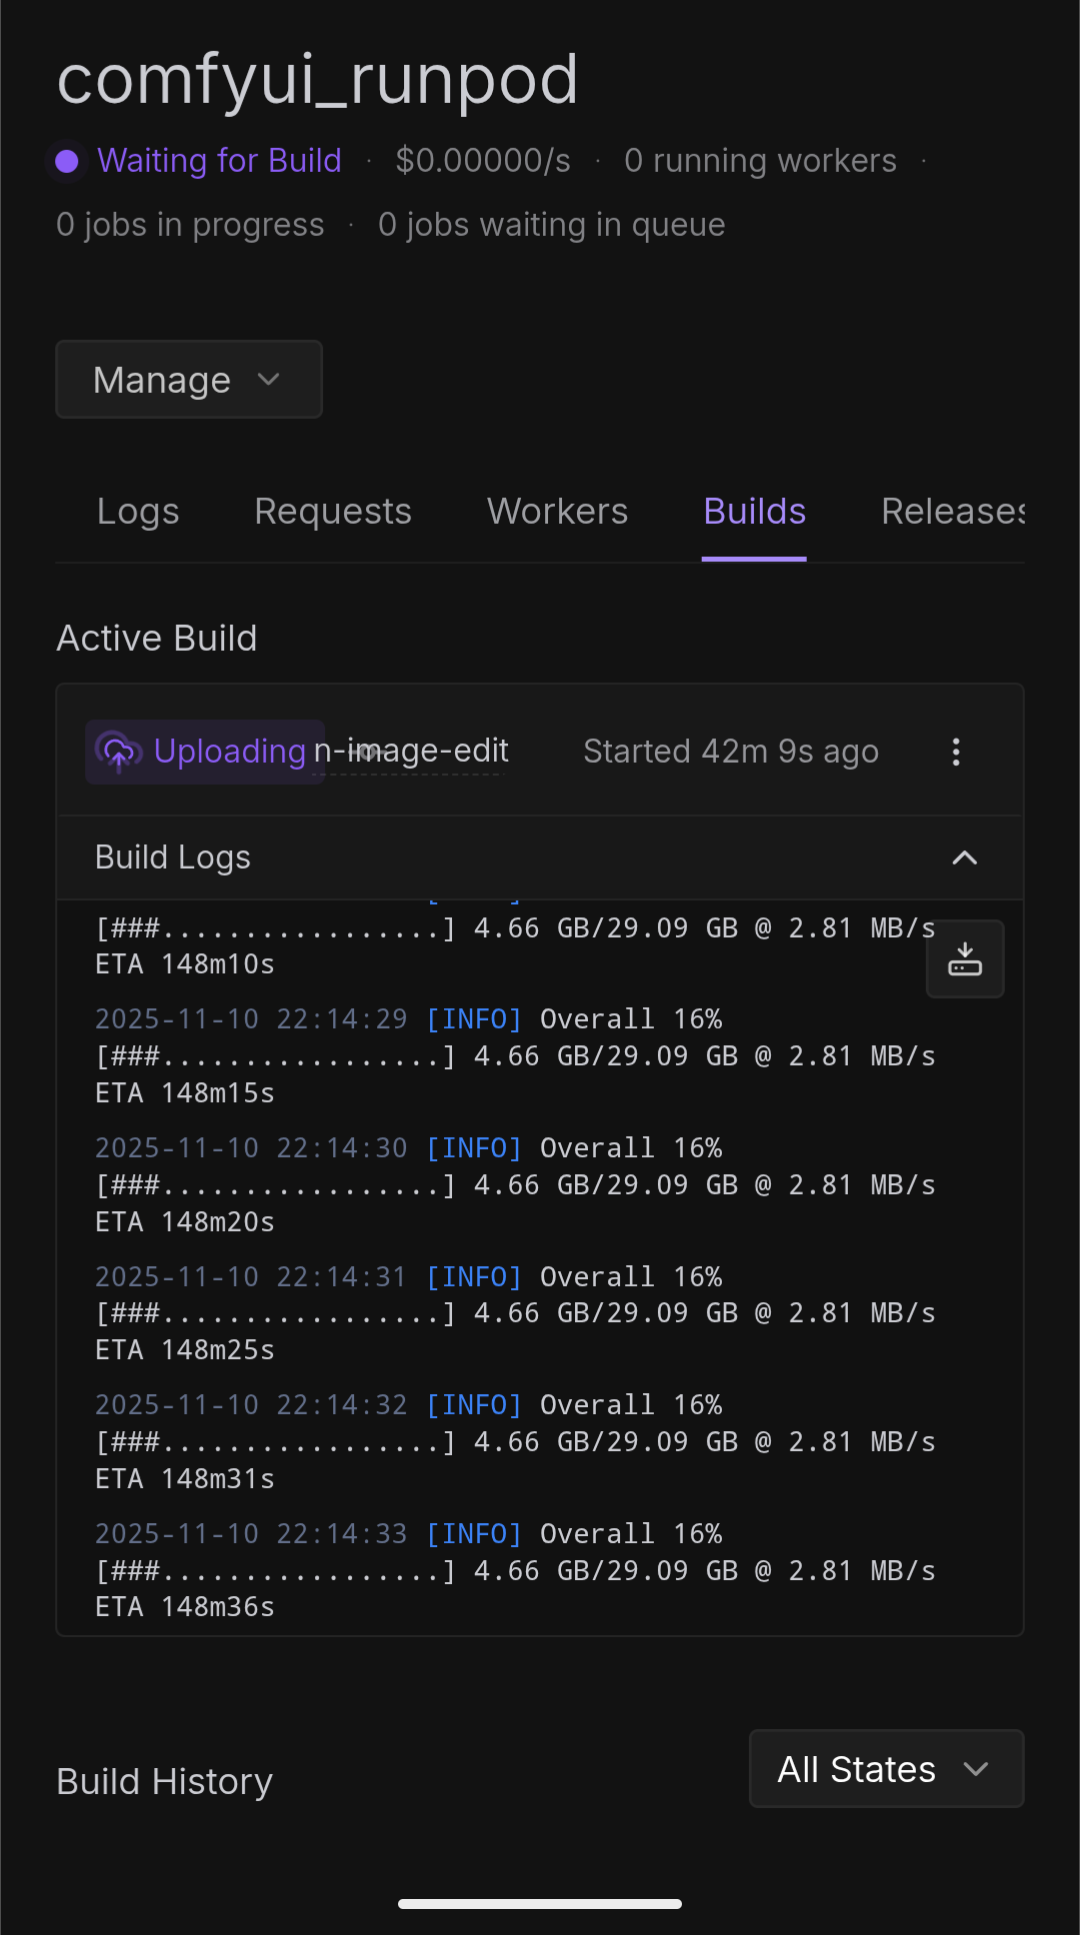Select the Logs tab
1080x1935 pixels.
[138, 511]
